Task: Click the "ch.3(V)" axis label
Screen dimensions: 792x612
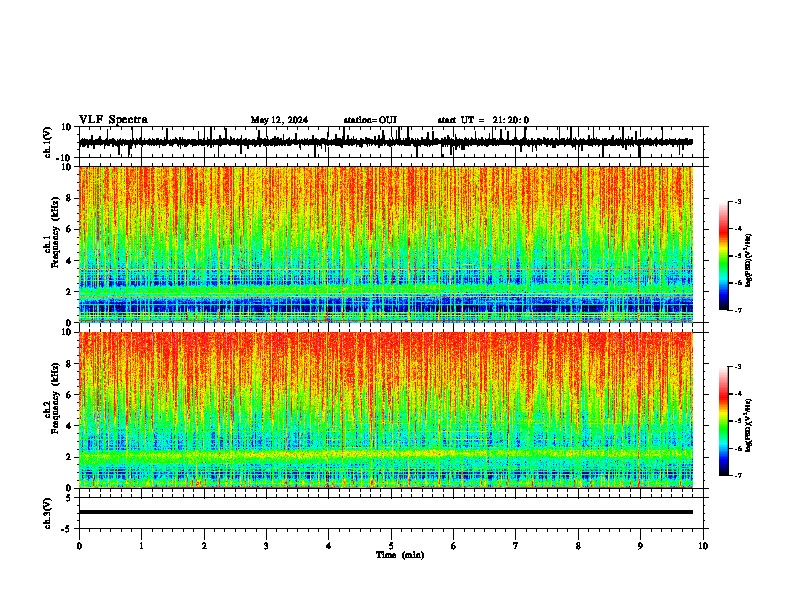Action: tap(47, 513)
